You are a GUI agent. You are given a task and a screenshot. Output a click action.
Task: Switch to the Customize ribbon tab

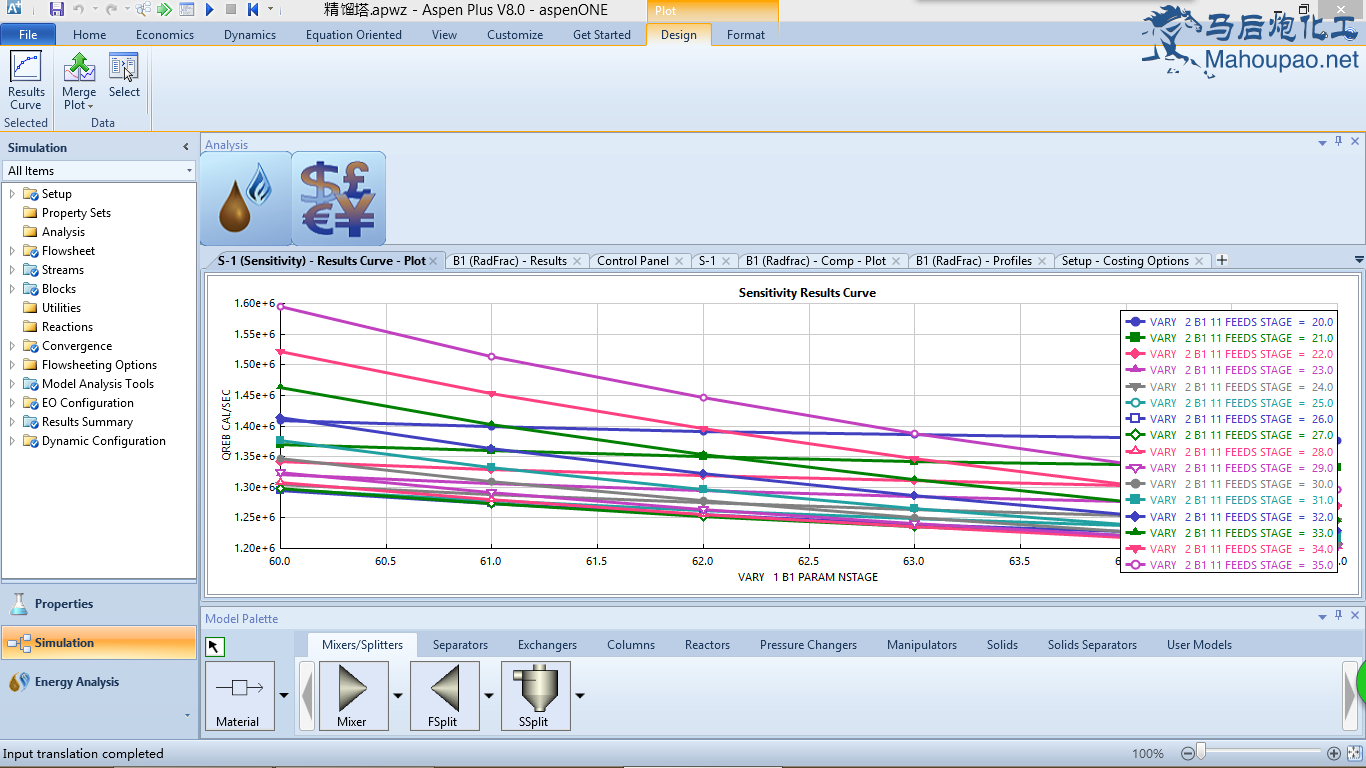[515, 35]
